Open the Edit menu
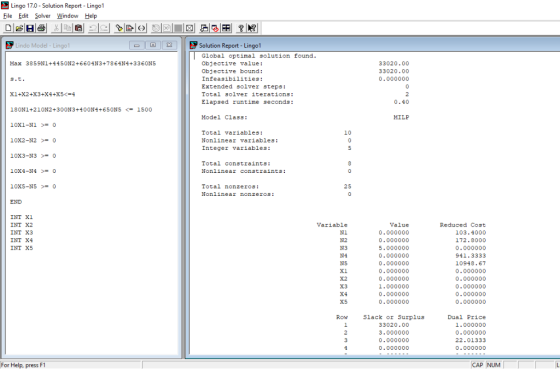Screen dimensions: 560x369 point(23,16)
